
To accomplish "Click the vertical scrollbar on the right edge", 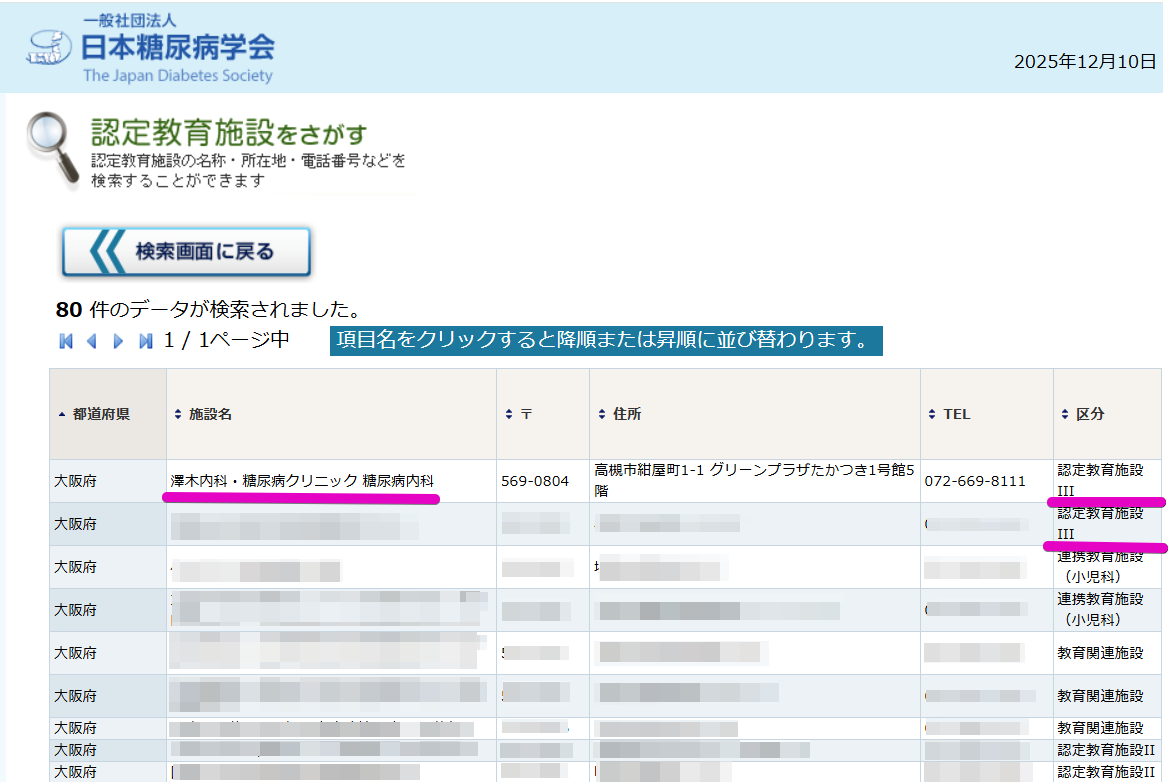I will coord(1167,400).
